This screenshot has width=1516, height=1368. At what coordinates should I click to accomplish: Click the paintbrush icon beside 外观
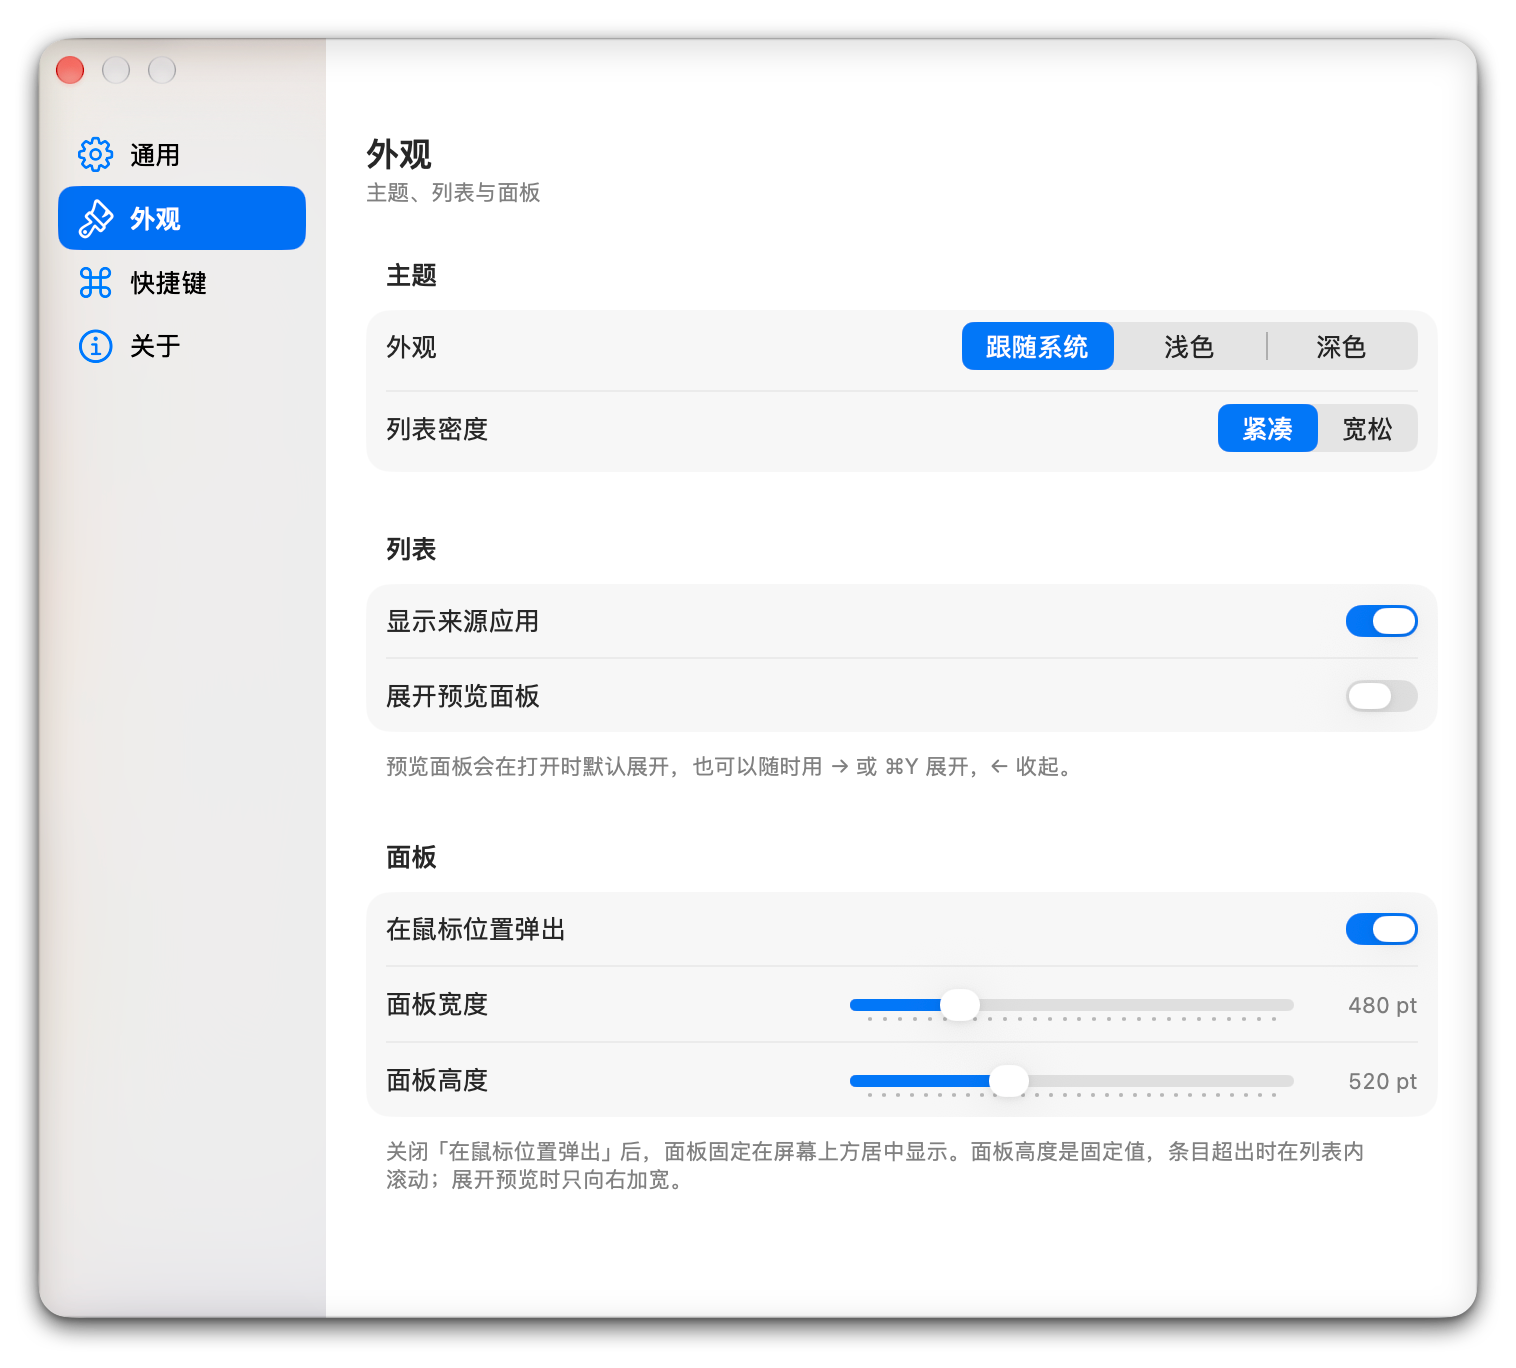click(x=96, y=218)
